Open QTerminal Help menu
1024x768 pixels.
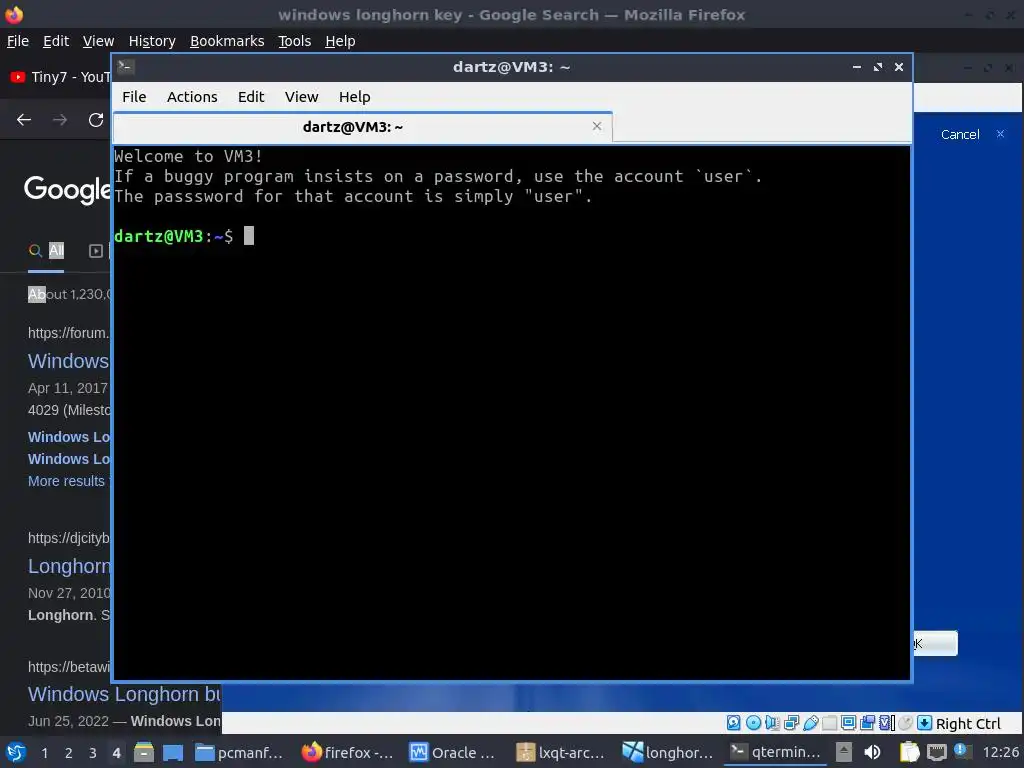click(355, 97)
